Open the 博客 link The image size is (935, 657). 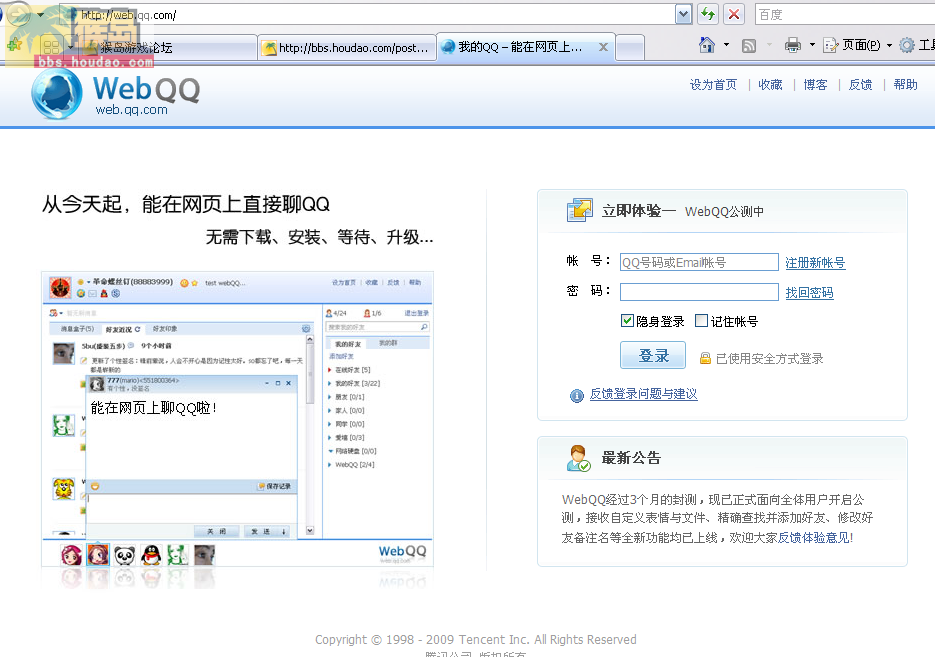[x=815, y=85]
